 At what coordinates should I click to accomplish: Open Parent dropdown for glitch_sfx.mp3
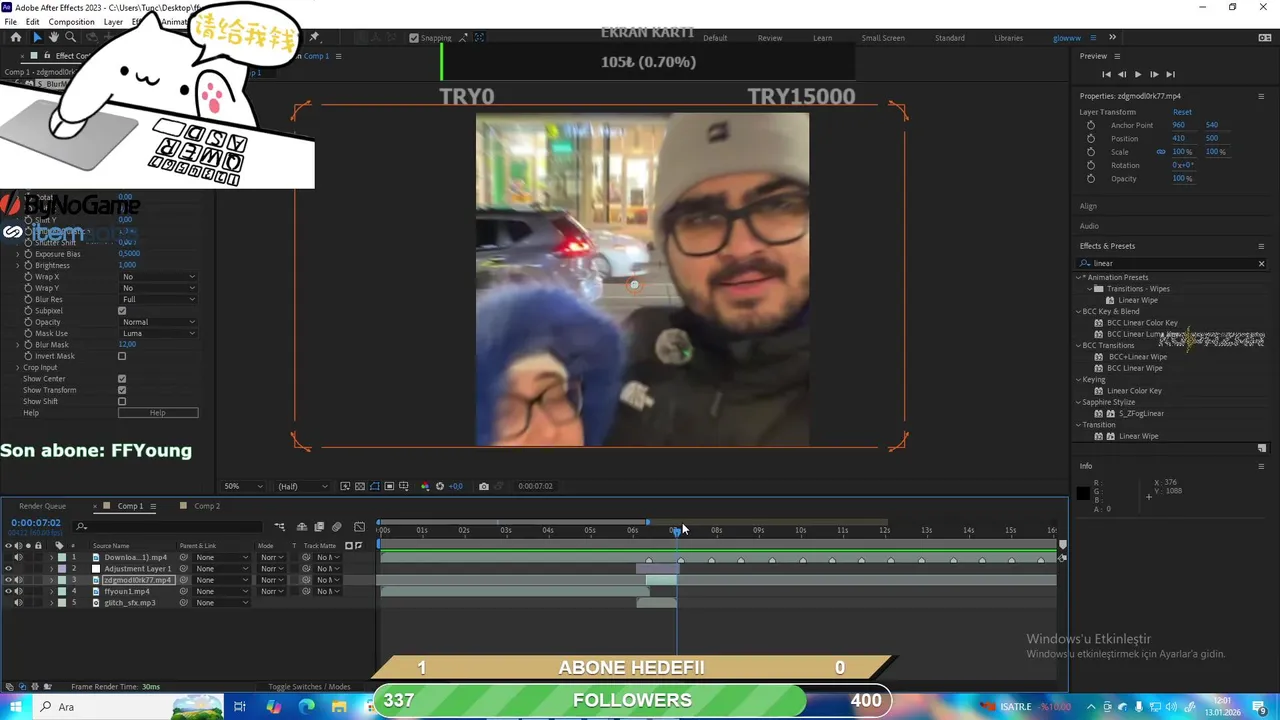click(221, 603)
